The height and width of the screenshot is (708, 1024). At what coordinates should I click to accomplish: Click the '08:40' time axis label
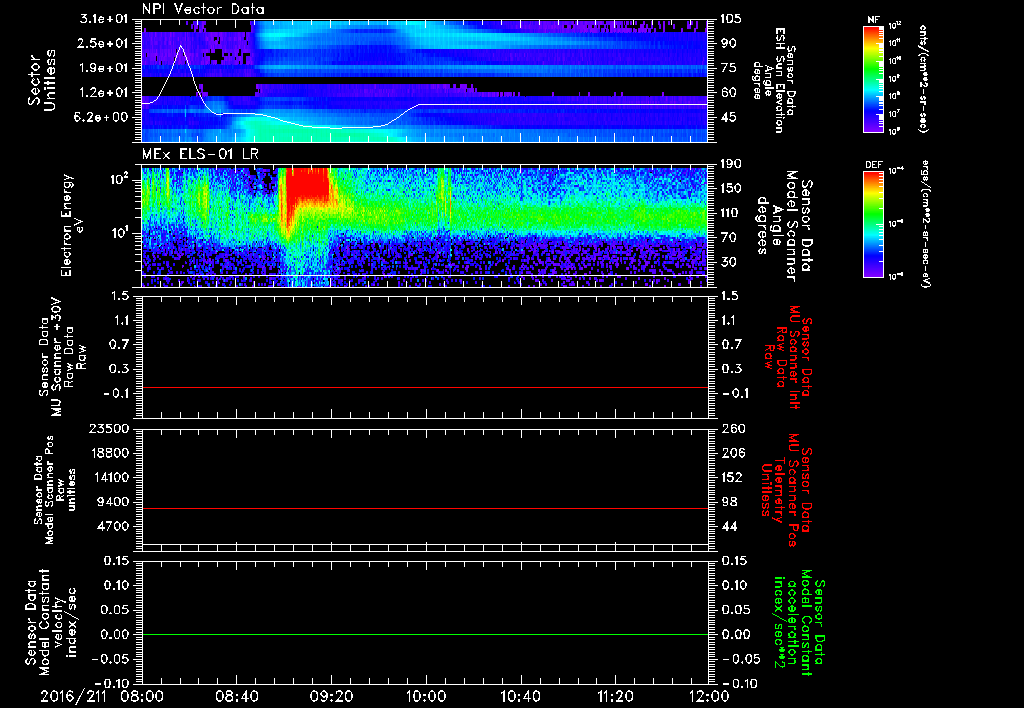(x=236, y=696)
